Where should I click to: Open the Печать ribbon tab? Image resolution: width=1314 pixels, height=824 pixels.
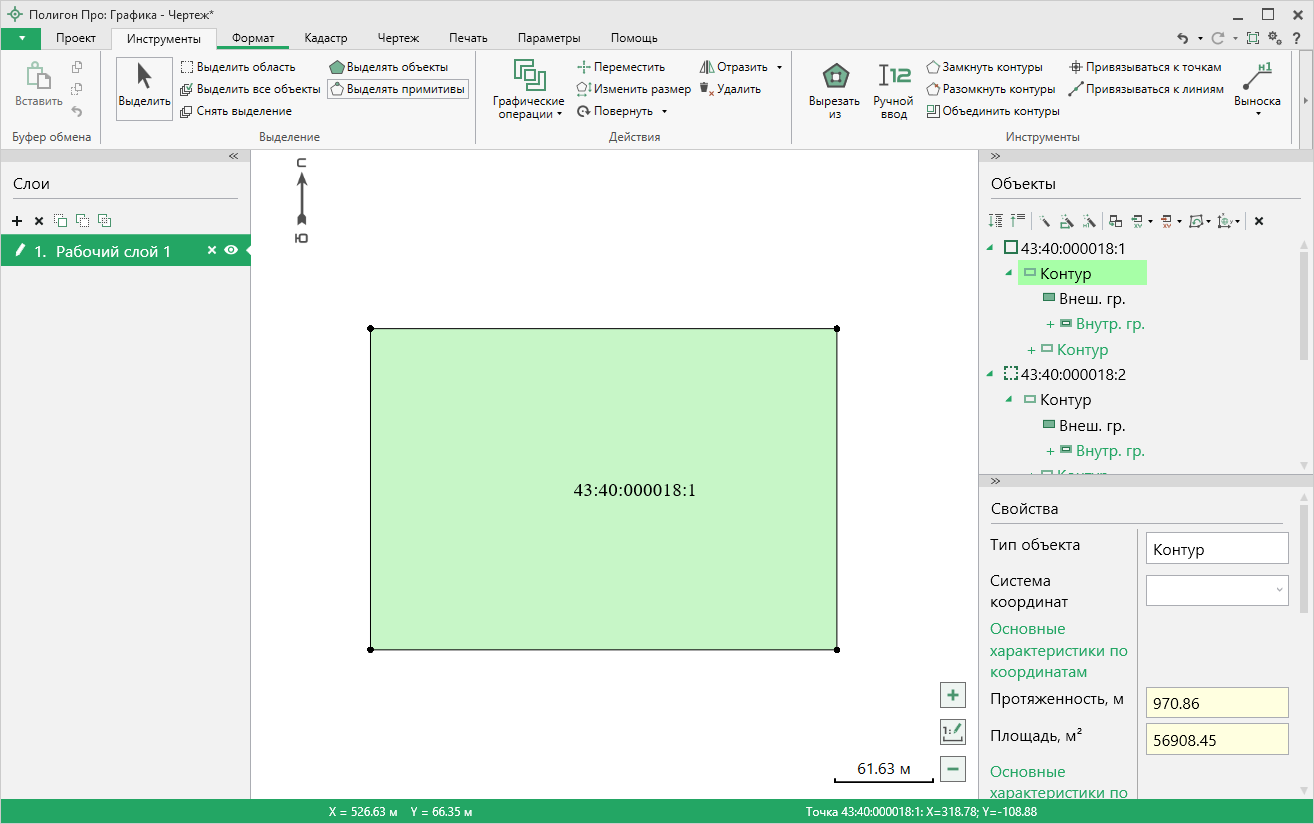468,38
